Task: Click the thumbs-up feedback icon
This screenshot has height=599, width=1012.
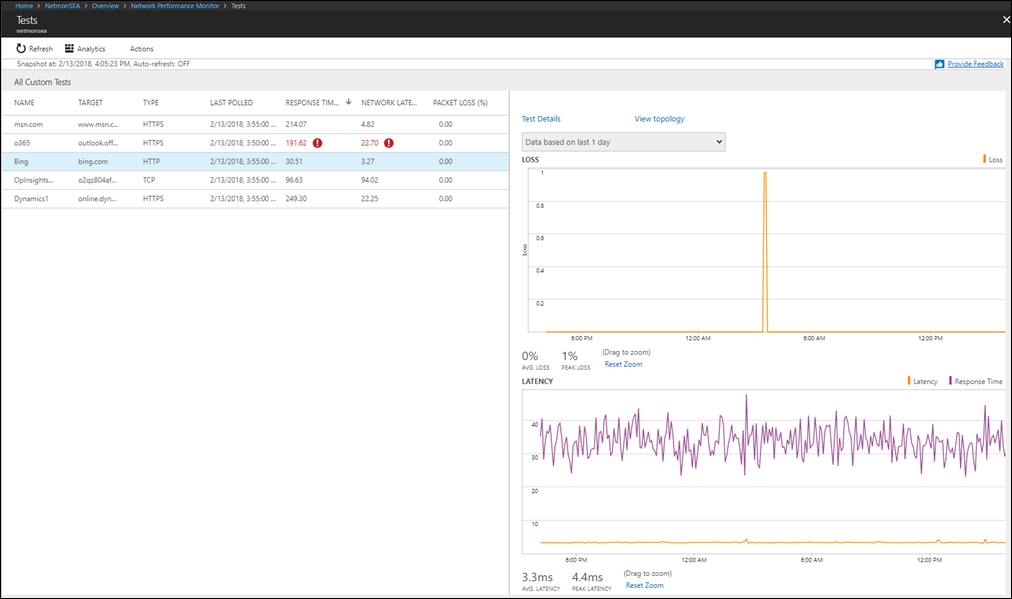Action: (x=939, y=64)
